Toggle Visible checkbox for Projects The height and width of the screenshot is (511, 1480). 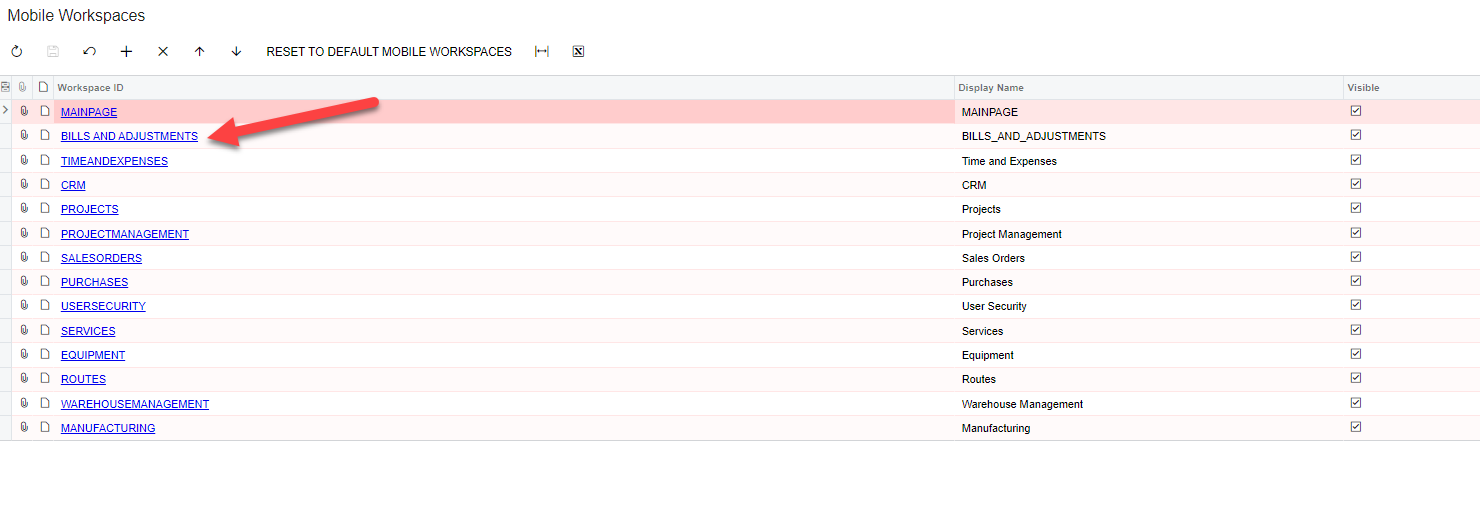click(1356, 208)
